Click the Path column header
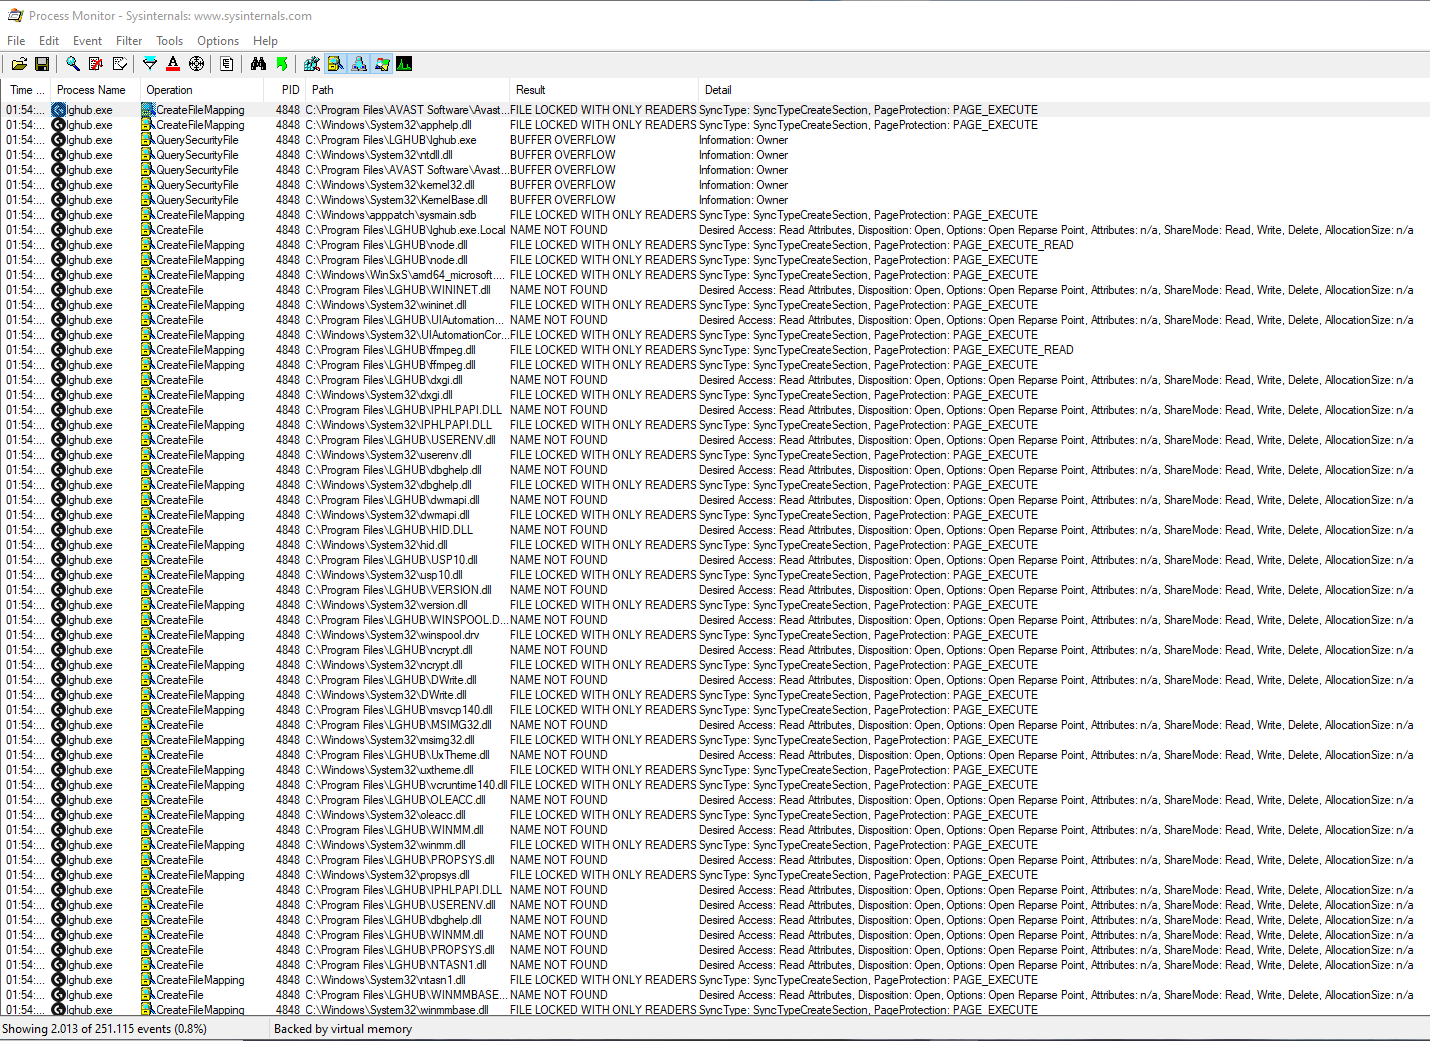The width and height of the screenshot is (1430, 1041). (x=406, y=90)
